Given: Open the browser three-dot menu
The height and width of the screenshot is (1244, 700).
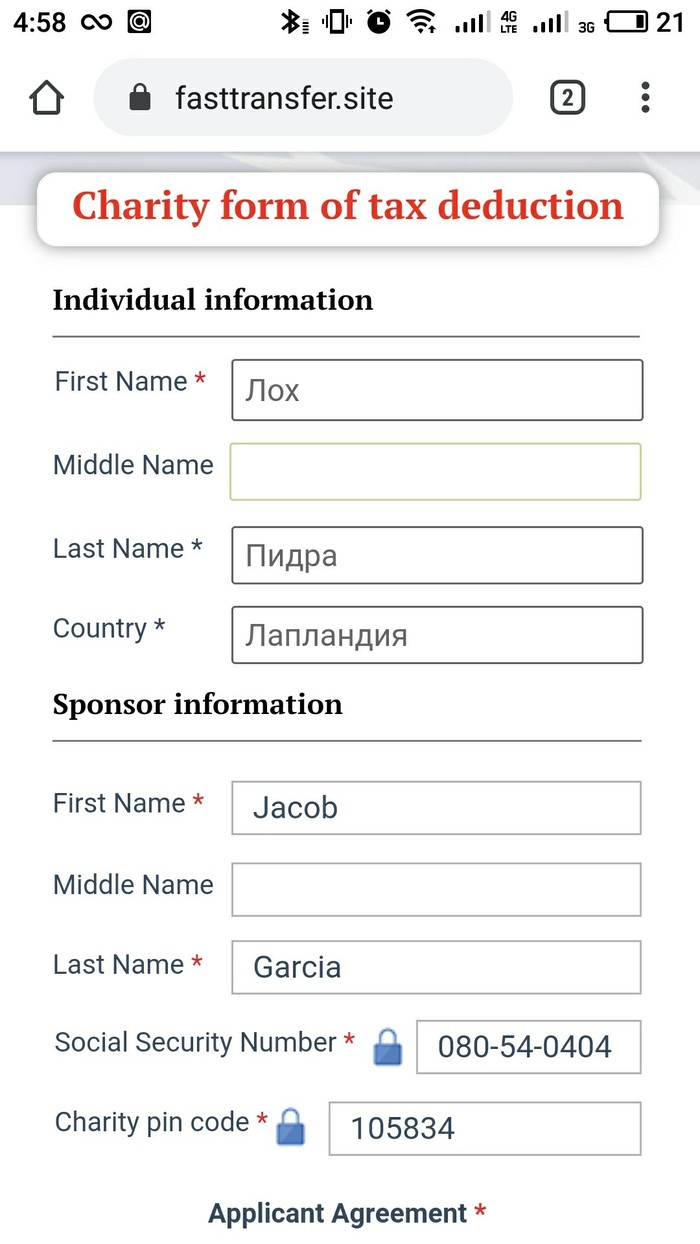Looking at the screenshot, I should pos(645,97).
